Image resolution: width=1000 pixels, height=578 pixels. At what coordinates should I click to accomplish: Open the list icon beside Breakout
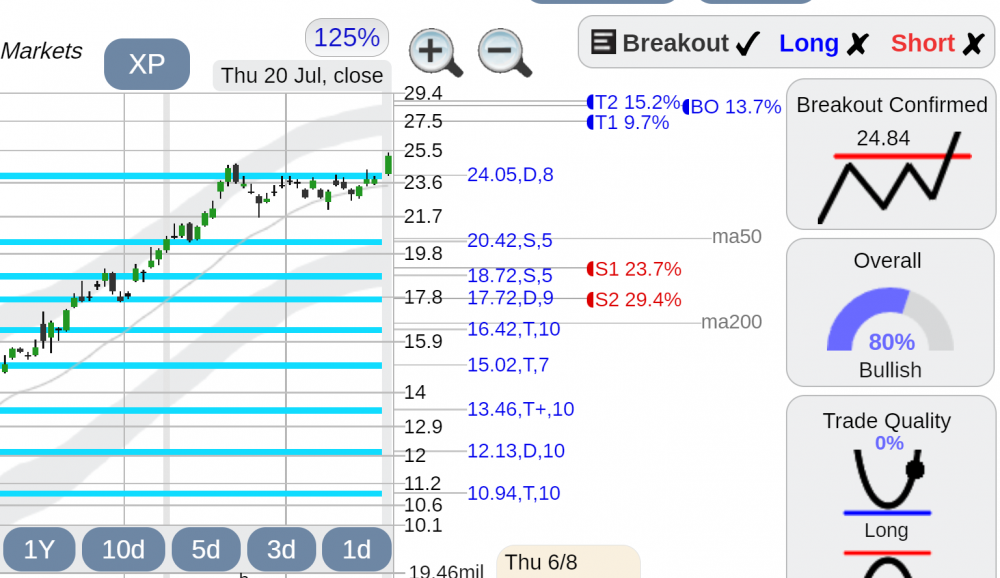[x=603, y=42]
